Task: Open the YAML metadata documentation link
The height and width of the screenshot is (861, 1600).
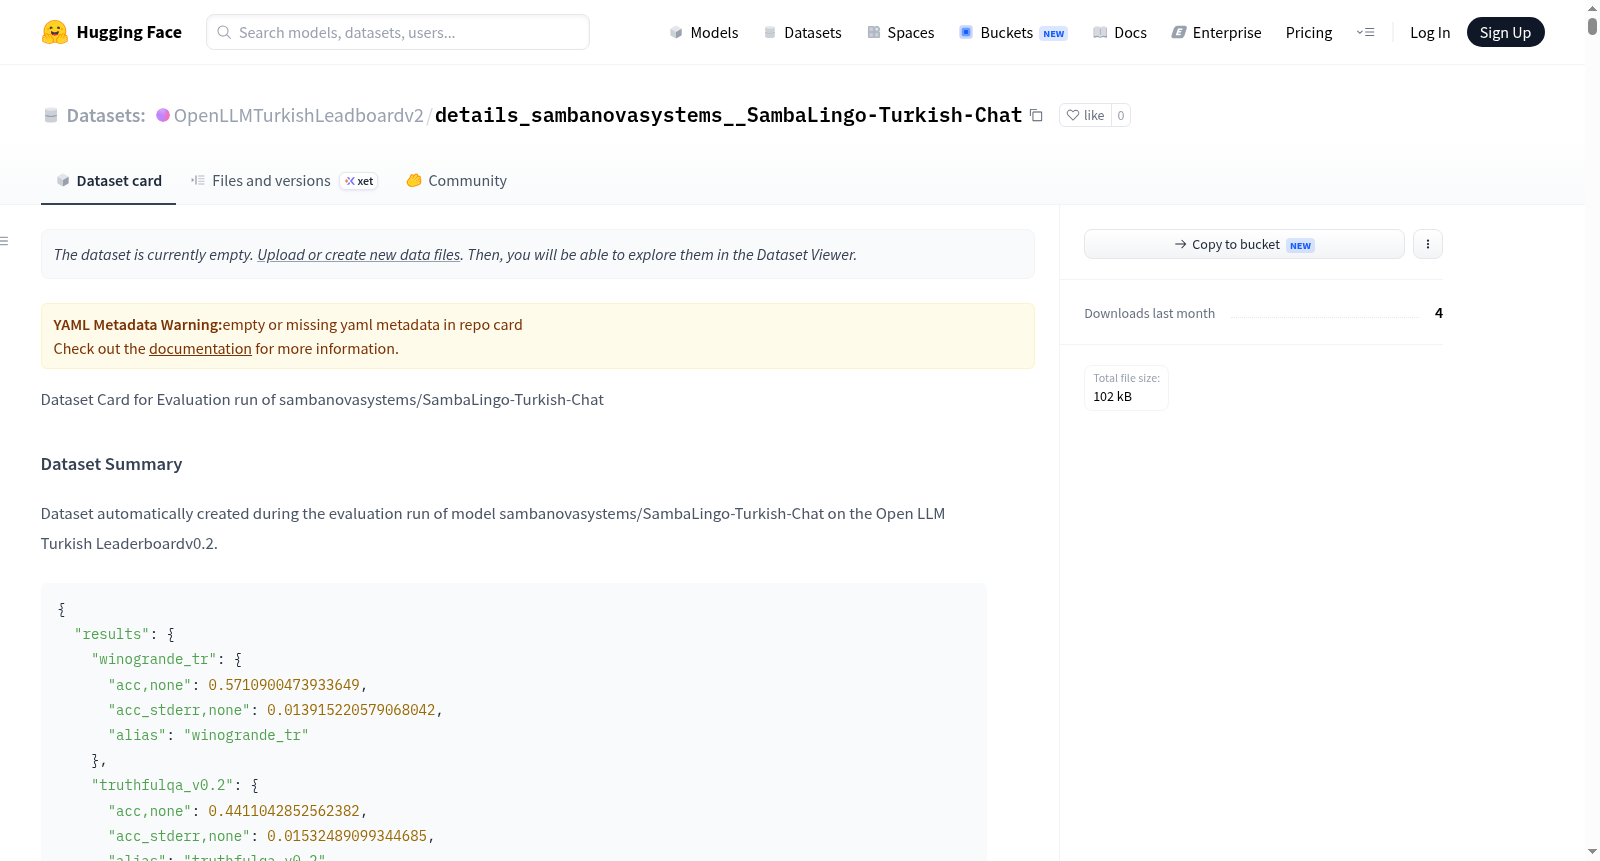Action: [200, 349]
